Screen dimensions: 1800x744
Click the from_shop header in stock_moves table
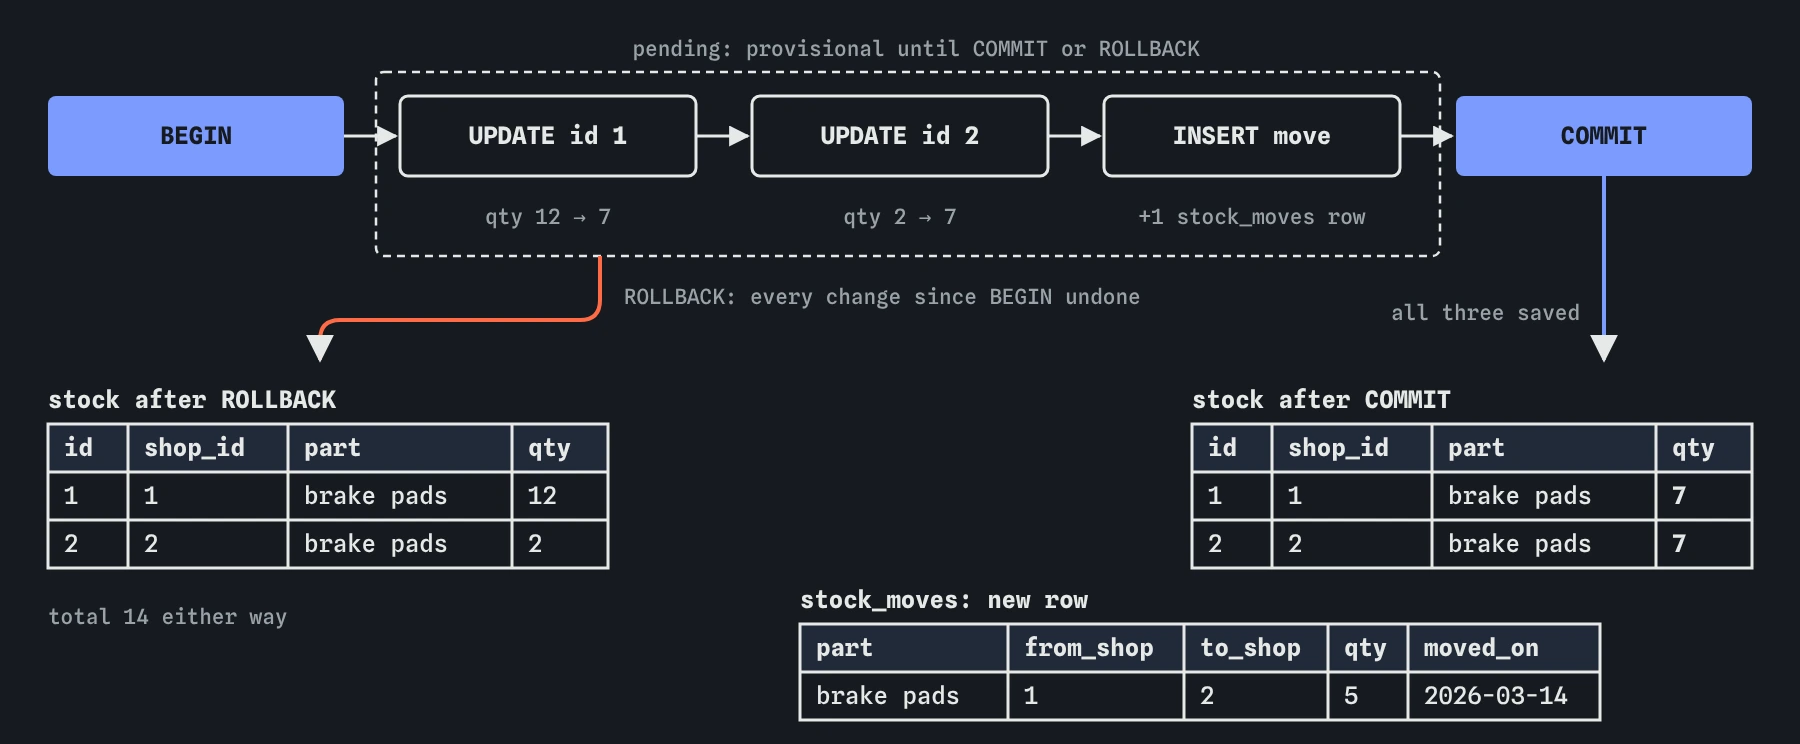[x=1096, y=648]
